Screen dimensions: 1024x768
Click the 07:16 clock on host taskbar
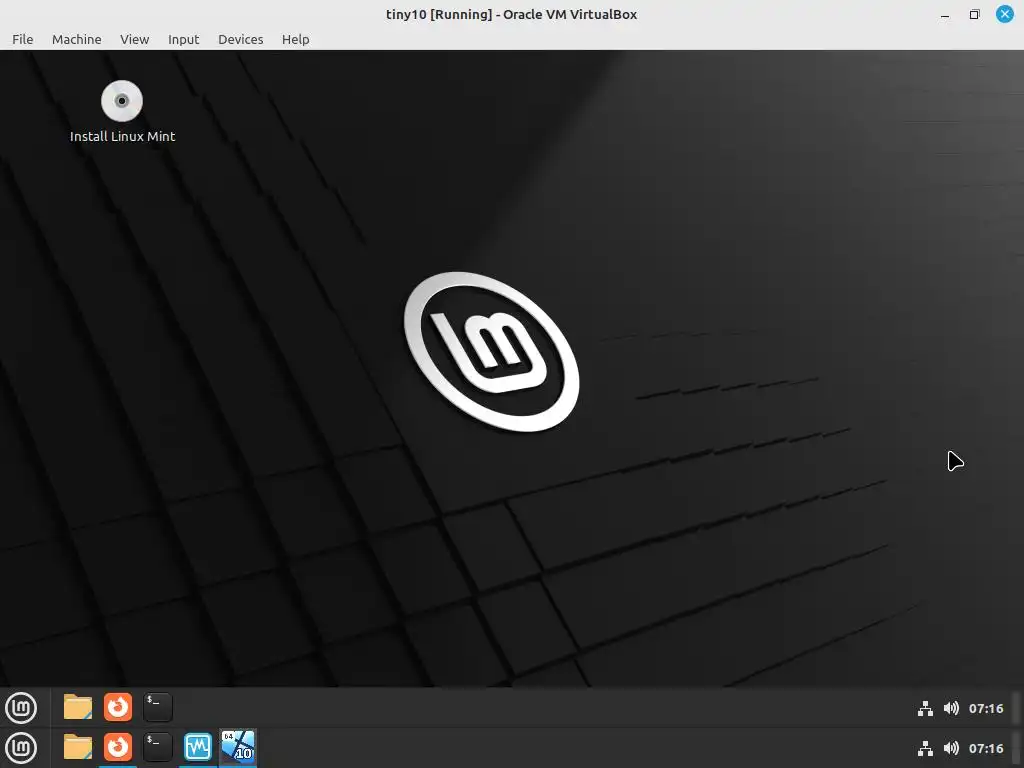pos(985,748)
